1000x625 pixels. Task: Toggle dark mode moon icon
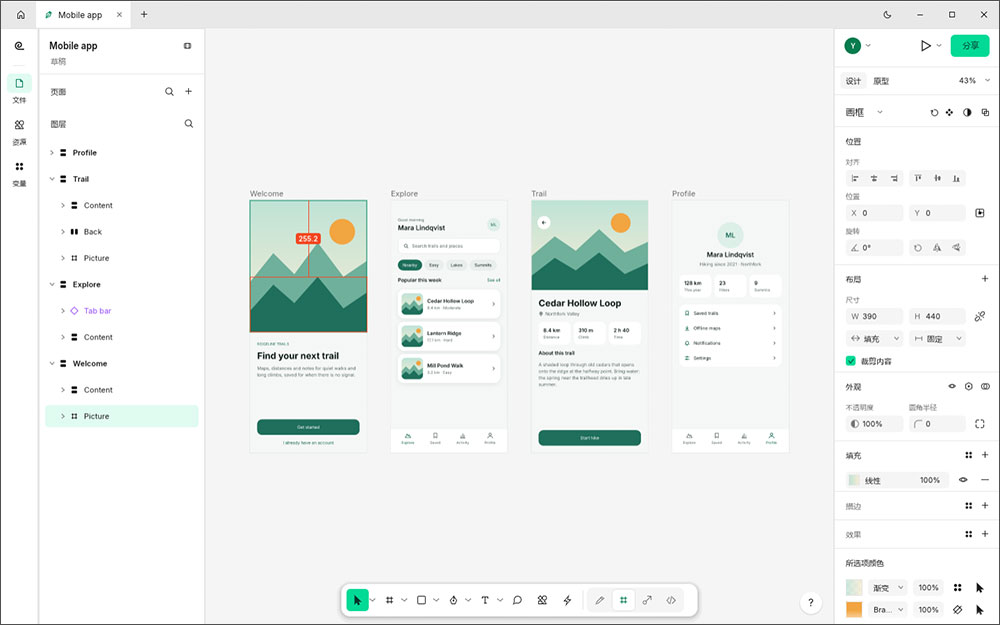click(x=887, y=15)
